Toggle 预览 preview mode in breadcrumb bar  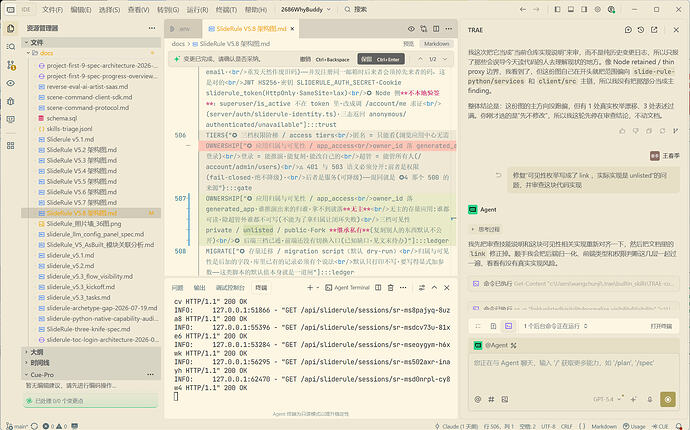tap(409, 44)
